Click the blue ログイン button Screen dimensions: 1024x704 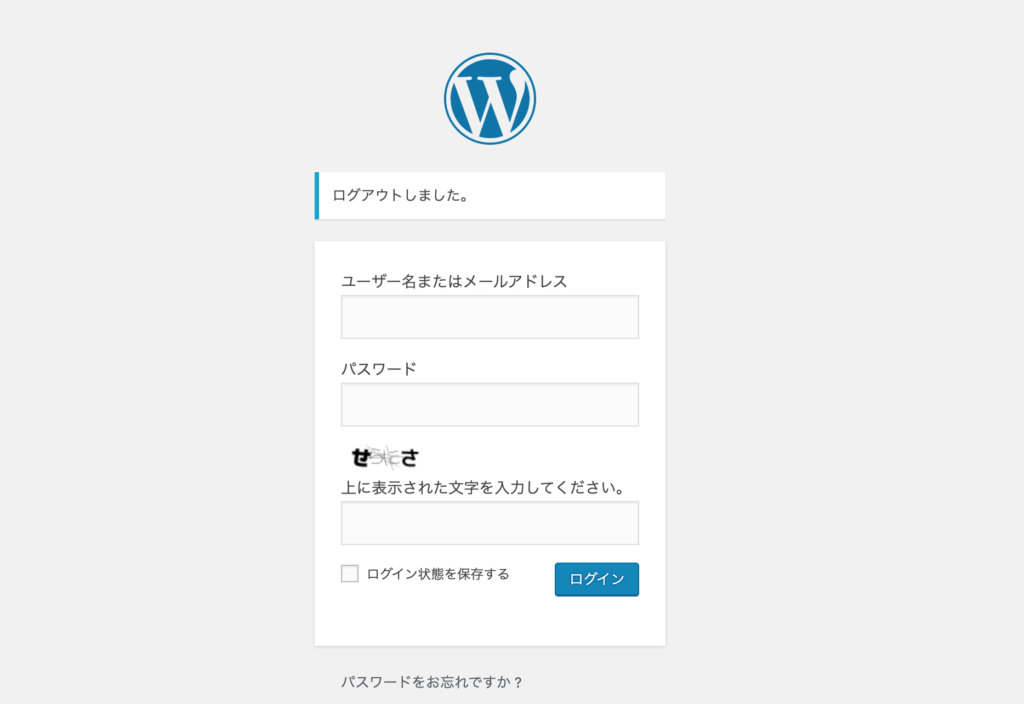[597, 579]
